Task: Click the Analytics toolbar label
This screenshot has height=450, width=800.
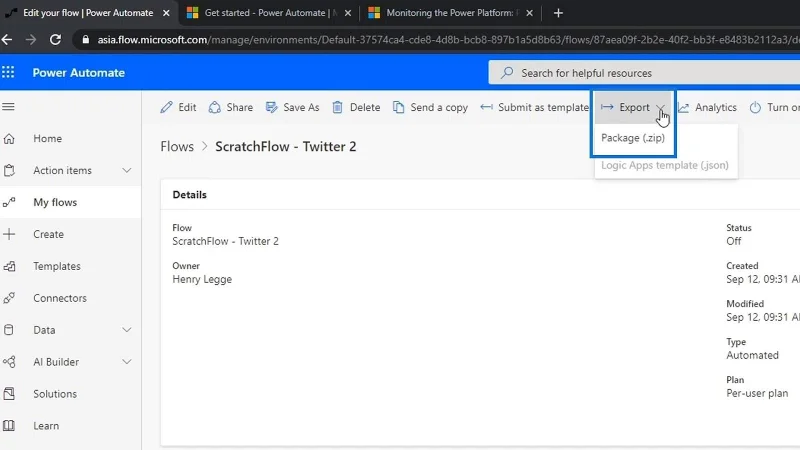Action: [x=716, y=107]
